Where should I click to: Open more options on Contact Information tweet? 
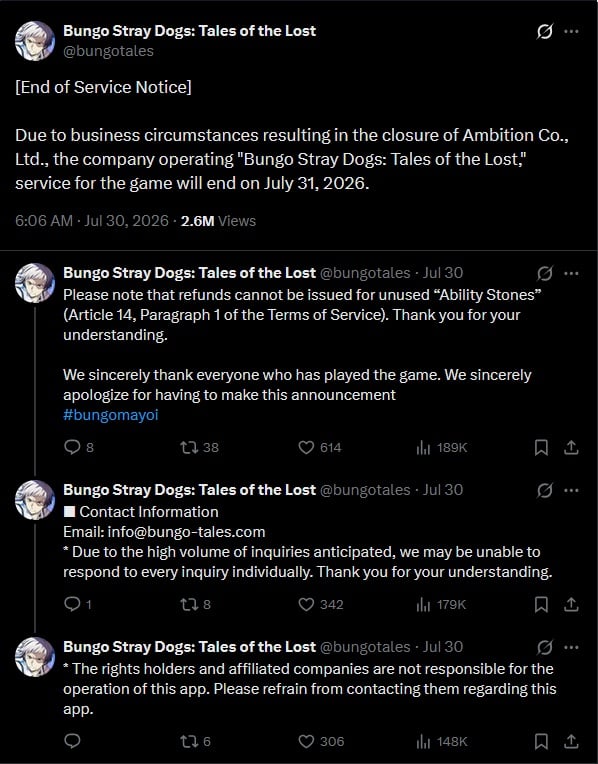tap(571, 490)
